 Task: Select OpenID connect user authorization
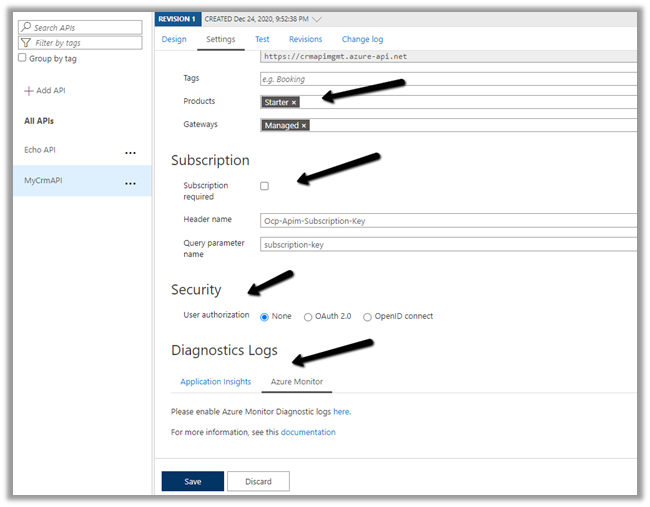pos(367,317)
